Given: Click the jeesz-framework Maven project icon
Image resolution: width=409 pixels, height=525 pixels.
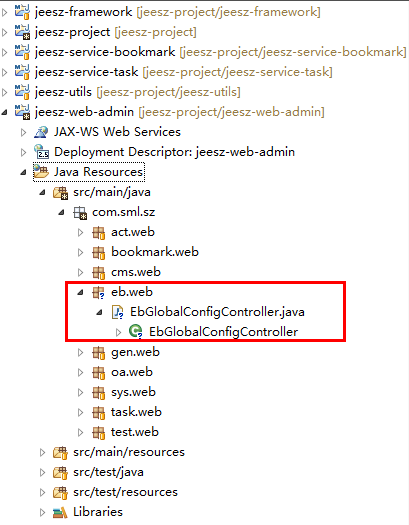Looking at the screenshot, I should 22,12.
